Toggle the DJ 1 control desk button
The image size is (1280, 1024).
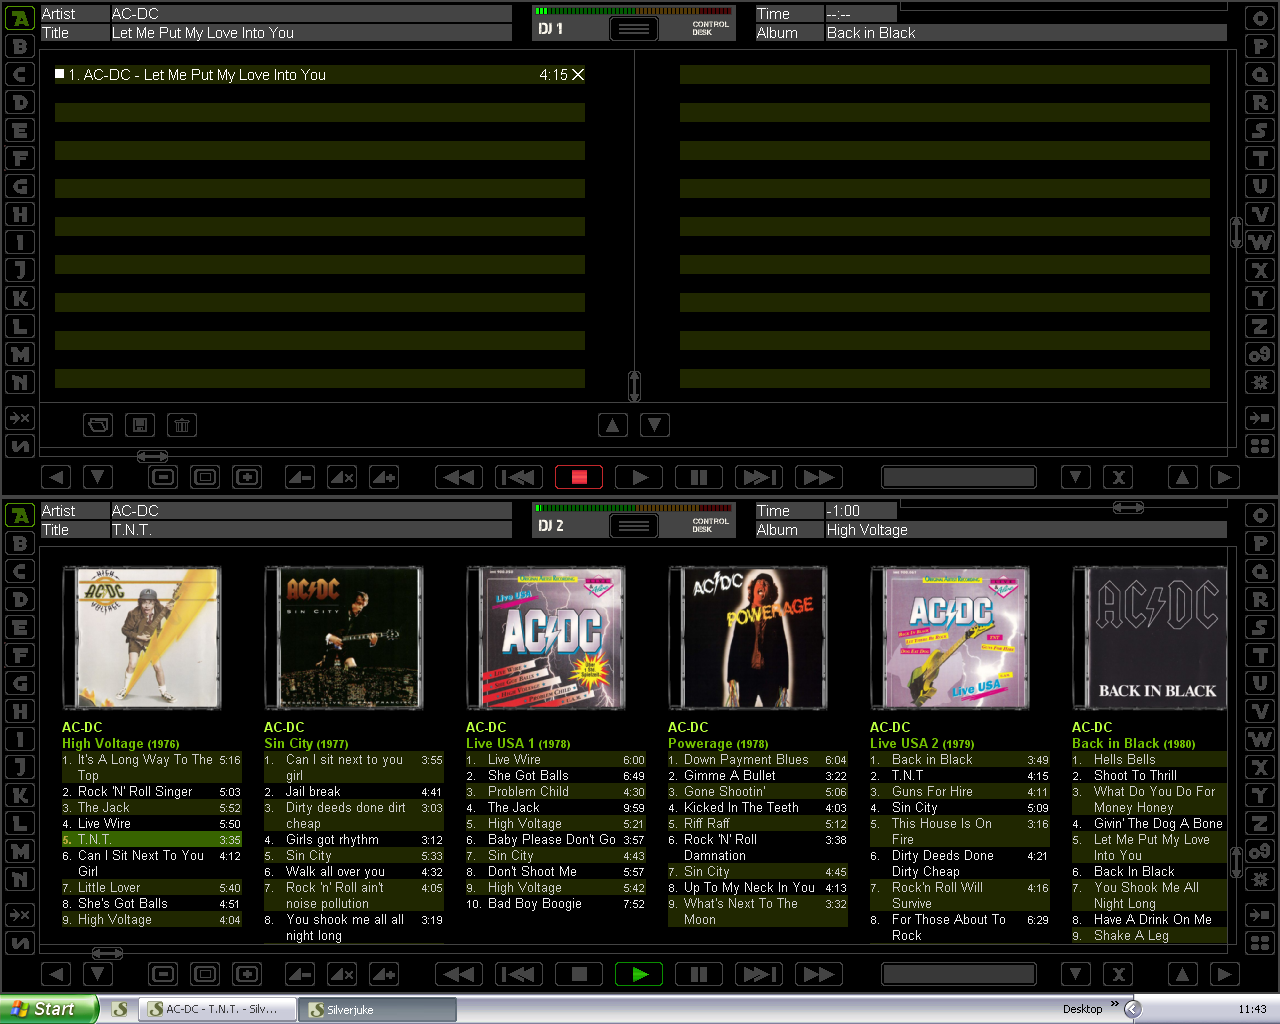point(634,29)
